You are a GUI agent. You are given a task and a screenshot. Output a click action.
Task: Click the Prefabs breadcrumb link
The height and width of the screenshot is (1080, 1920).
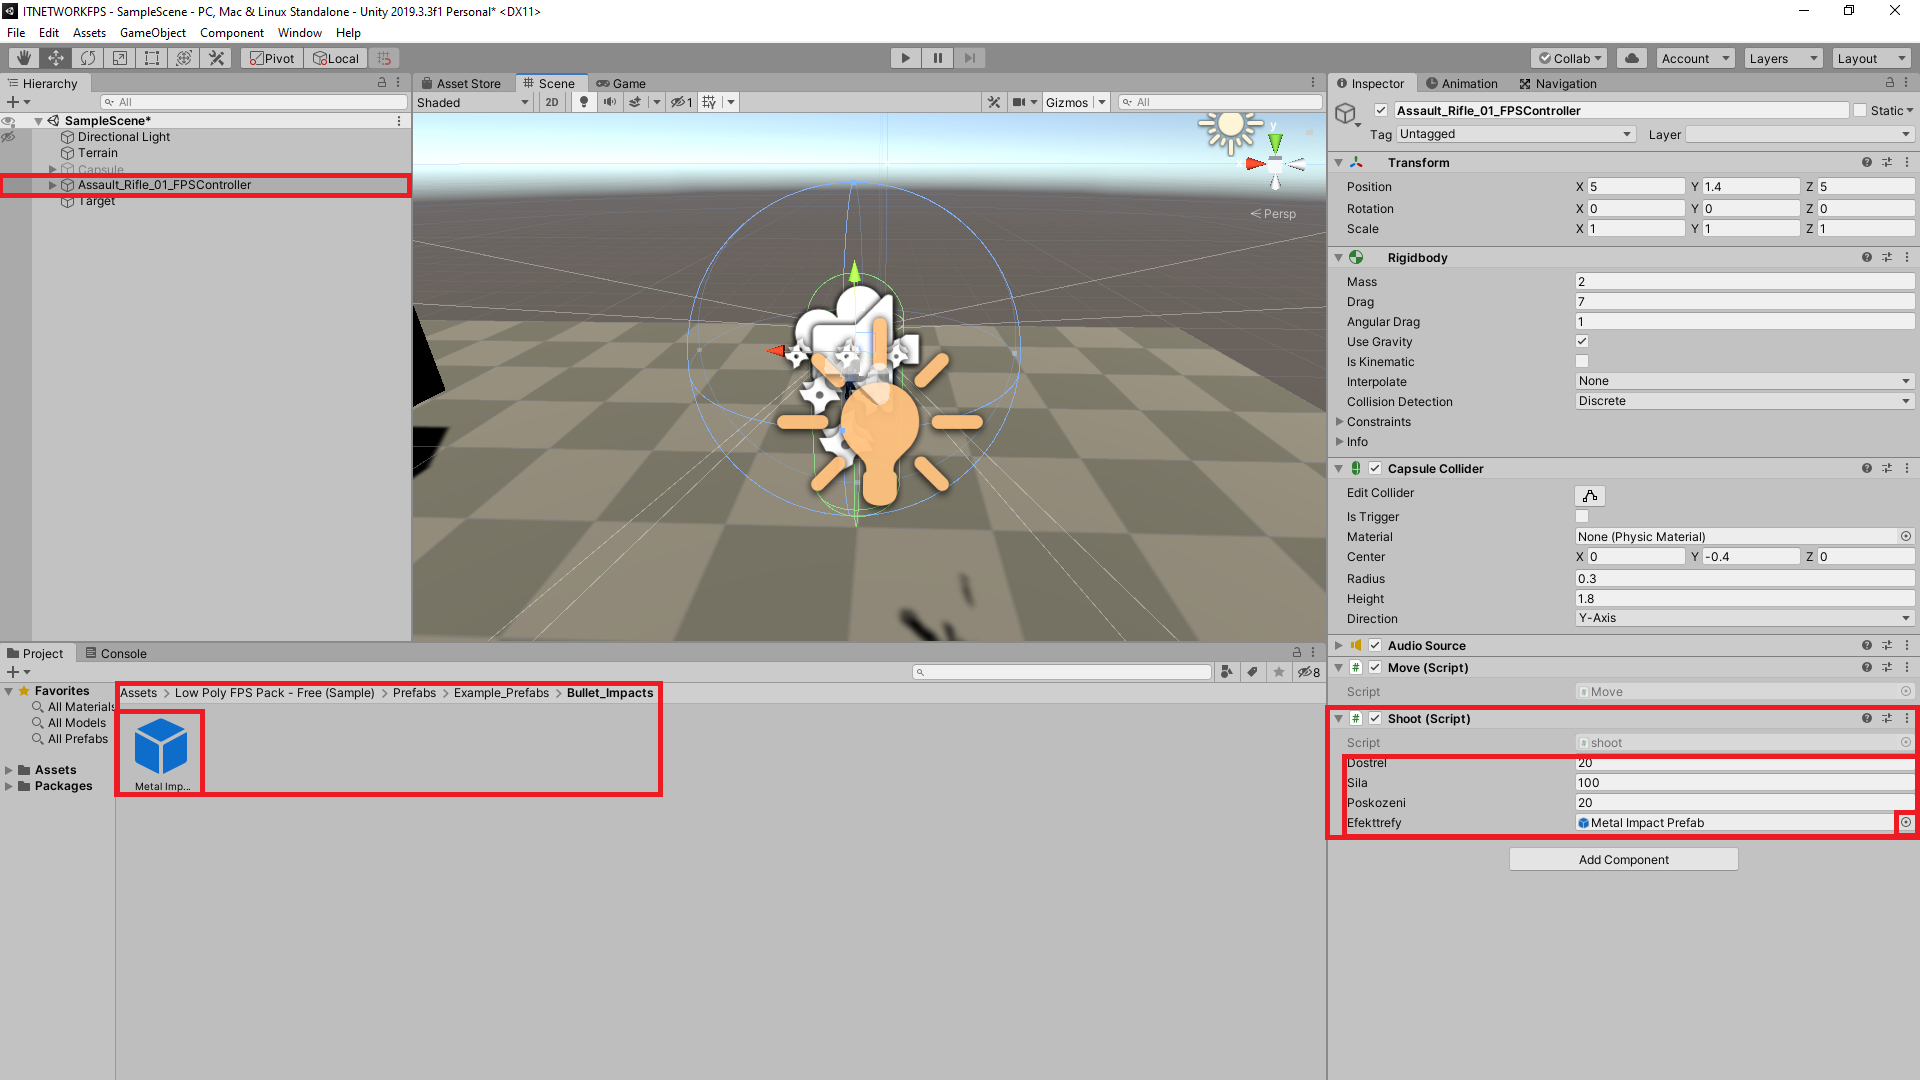pos(413,692)
